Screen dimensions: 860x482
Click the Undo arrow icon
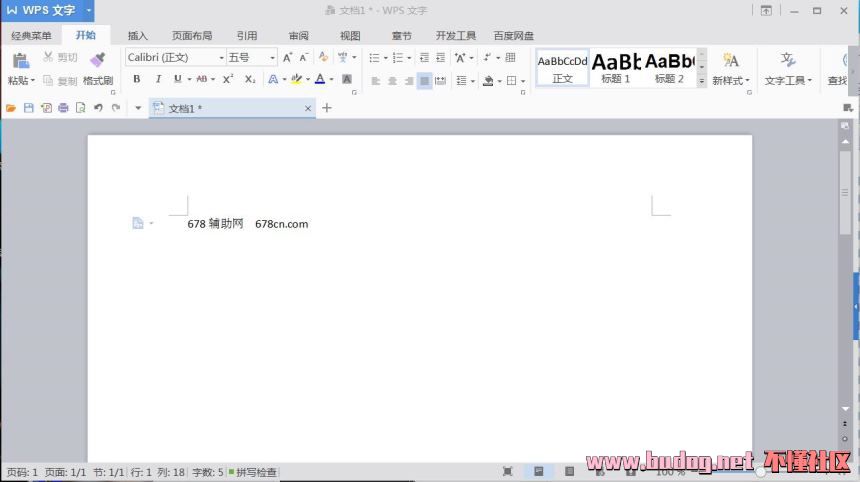98,108
